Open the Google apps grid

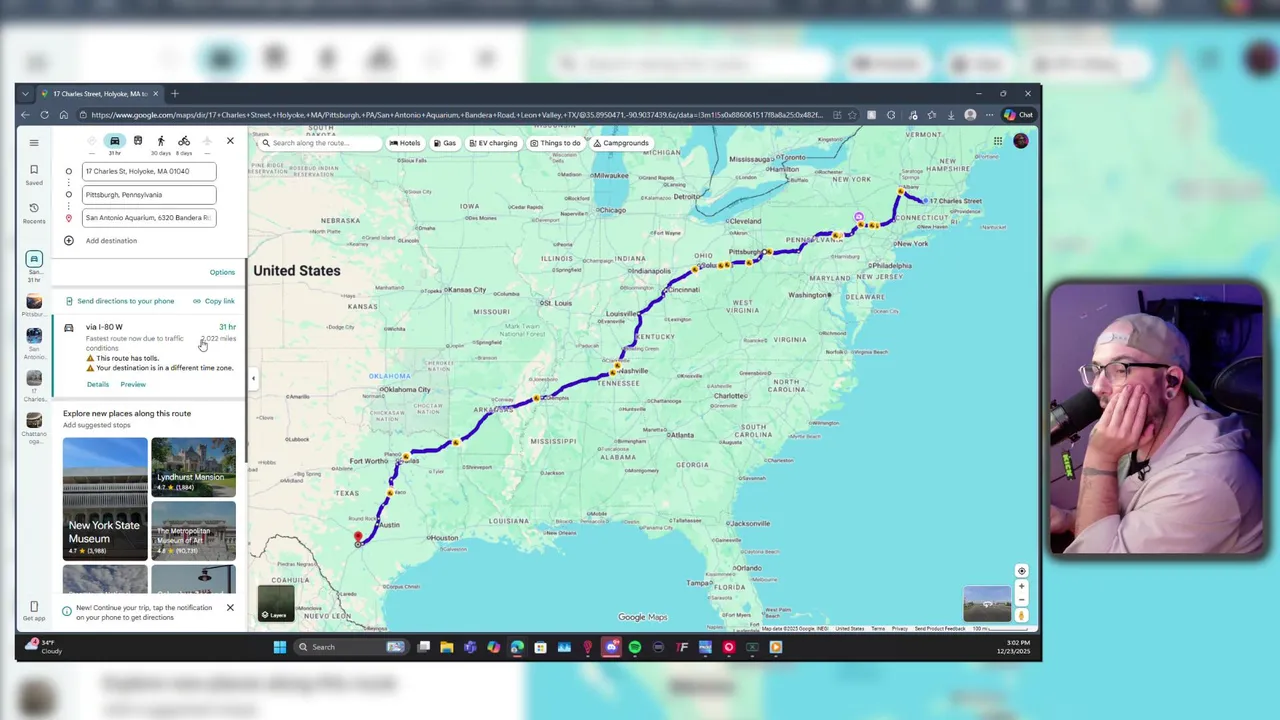click(x=998, y=141)
